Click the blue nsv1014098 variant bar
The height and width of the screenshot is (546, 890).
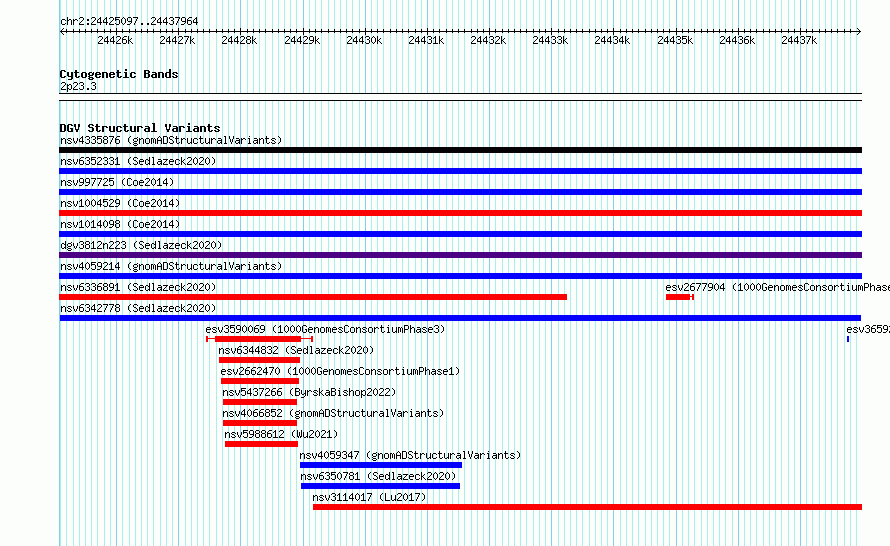point(460,234)
